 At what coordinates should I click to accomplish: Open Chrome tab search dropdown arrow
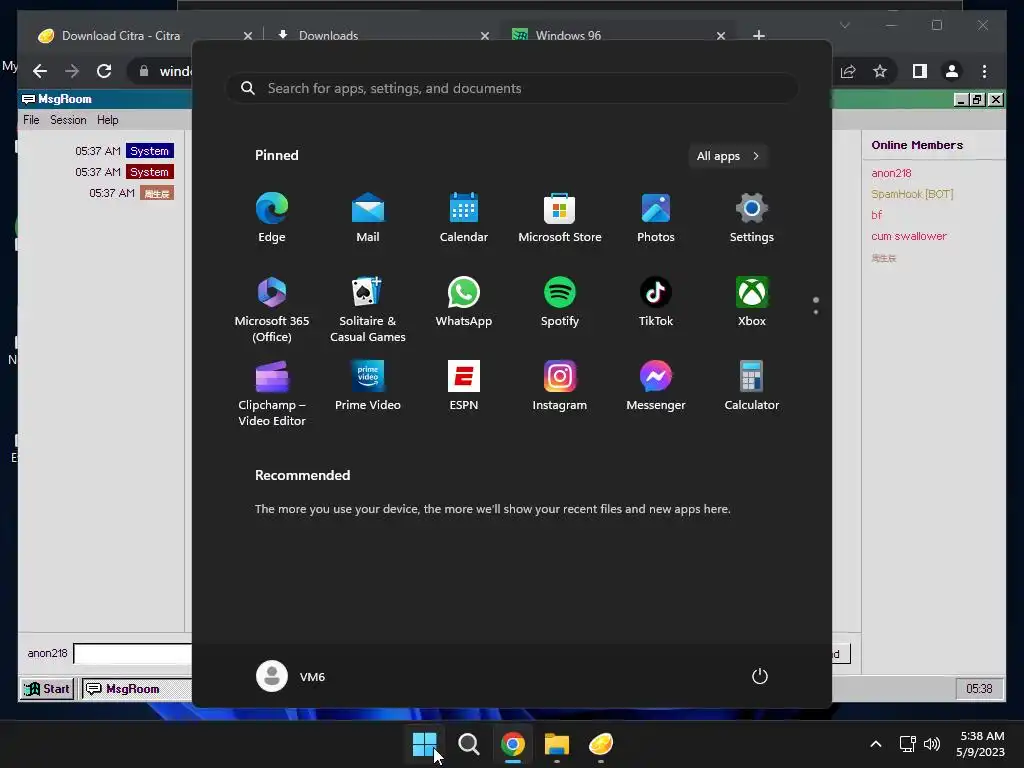pyautogui.click(x=844, y=25)
